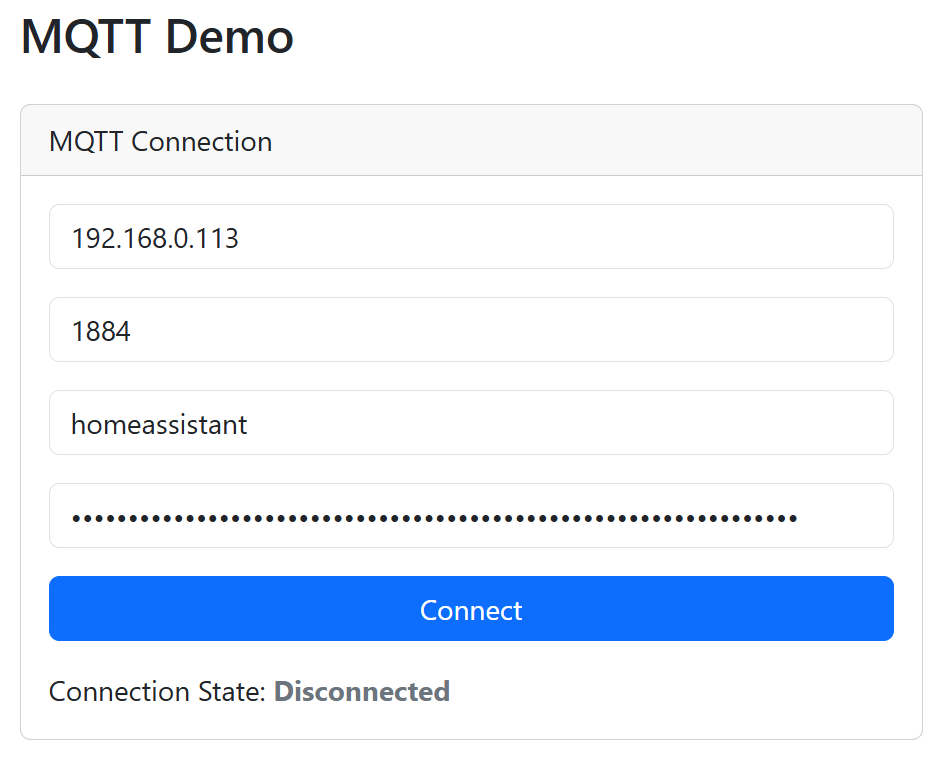Click the port field containing 1884
This screenshot has width=943, height=761.
click(x=470, y=330)
